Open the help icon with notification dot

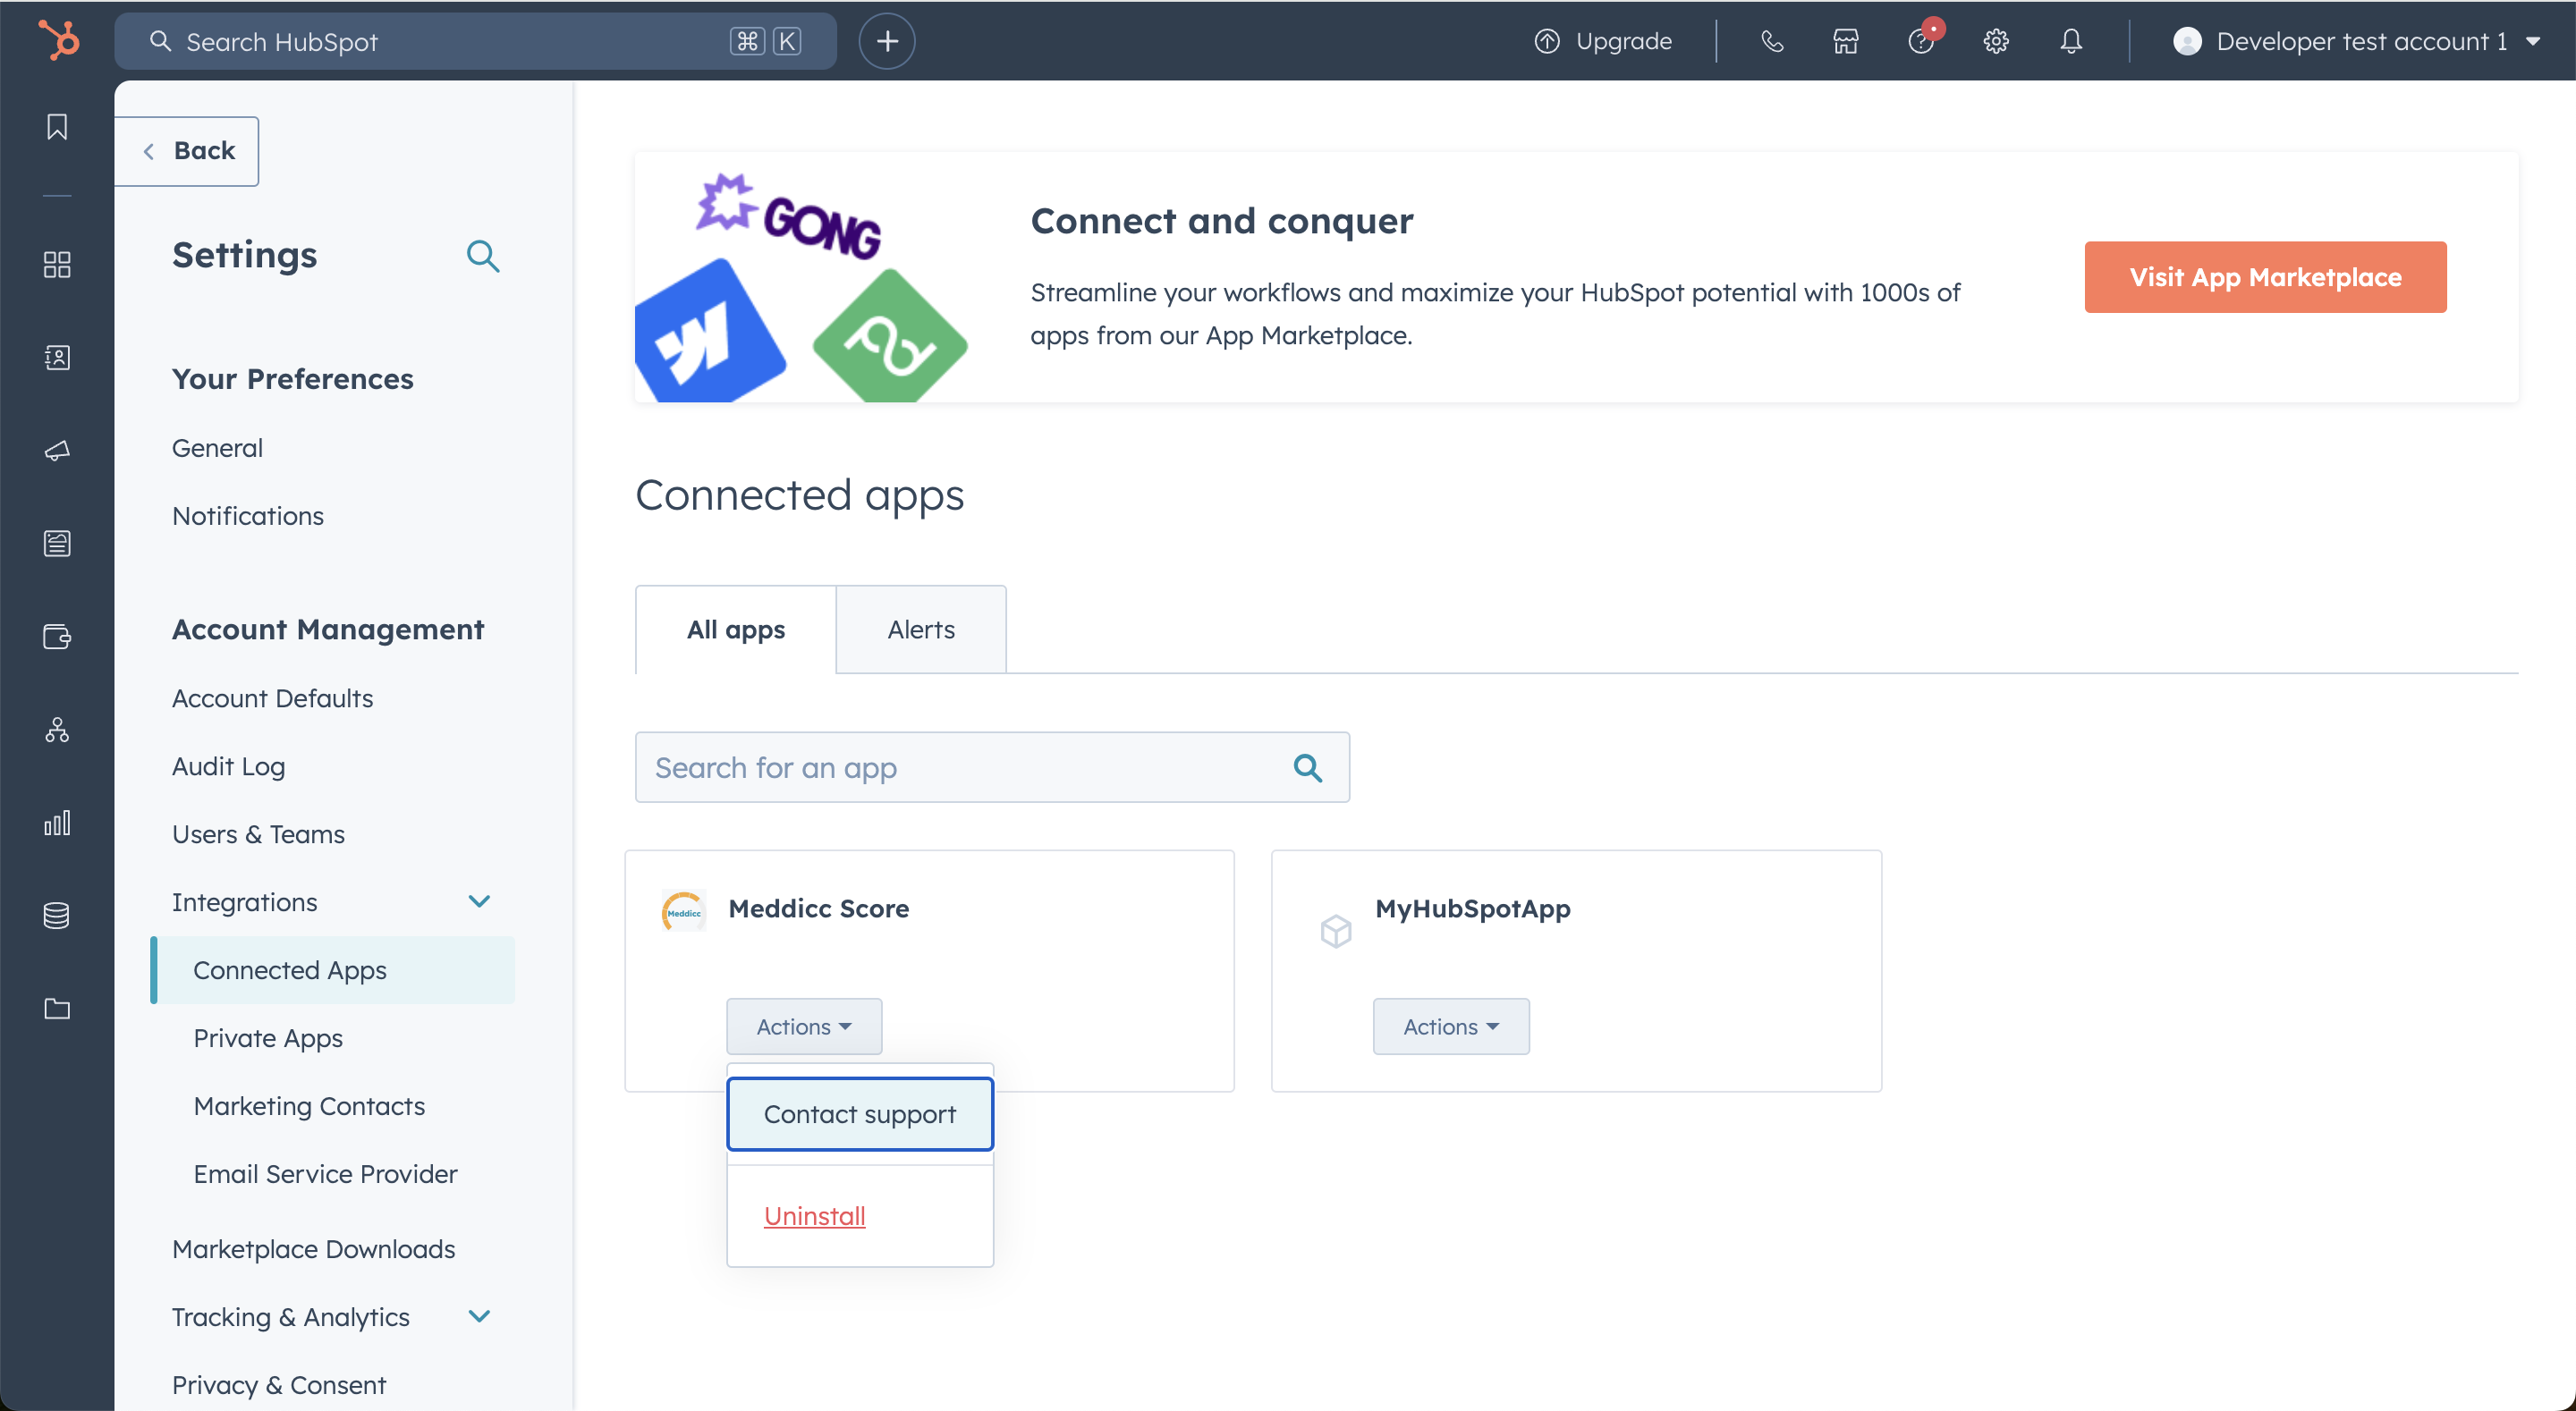[1921, 41]
